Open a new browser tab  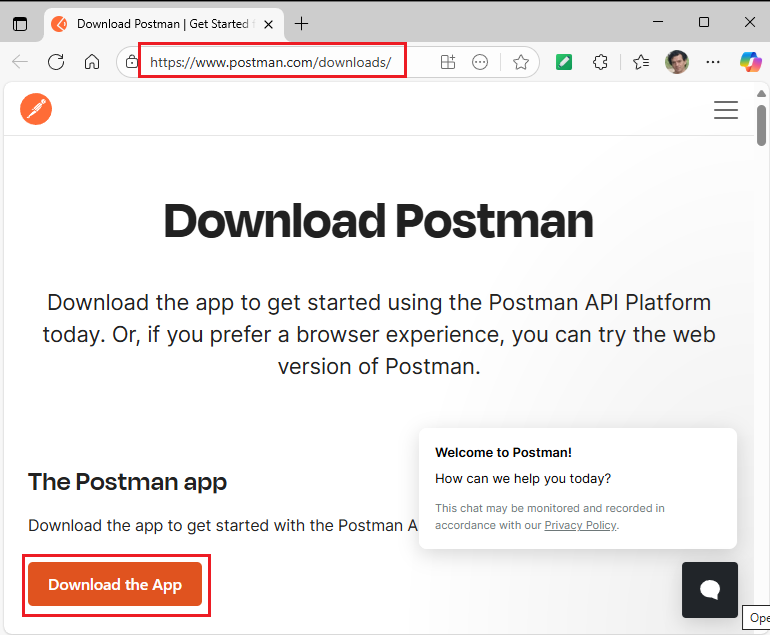(302, 23)
